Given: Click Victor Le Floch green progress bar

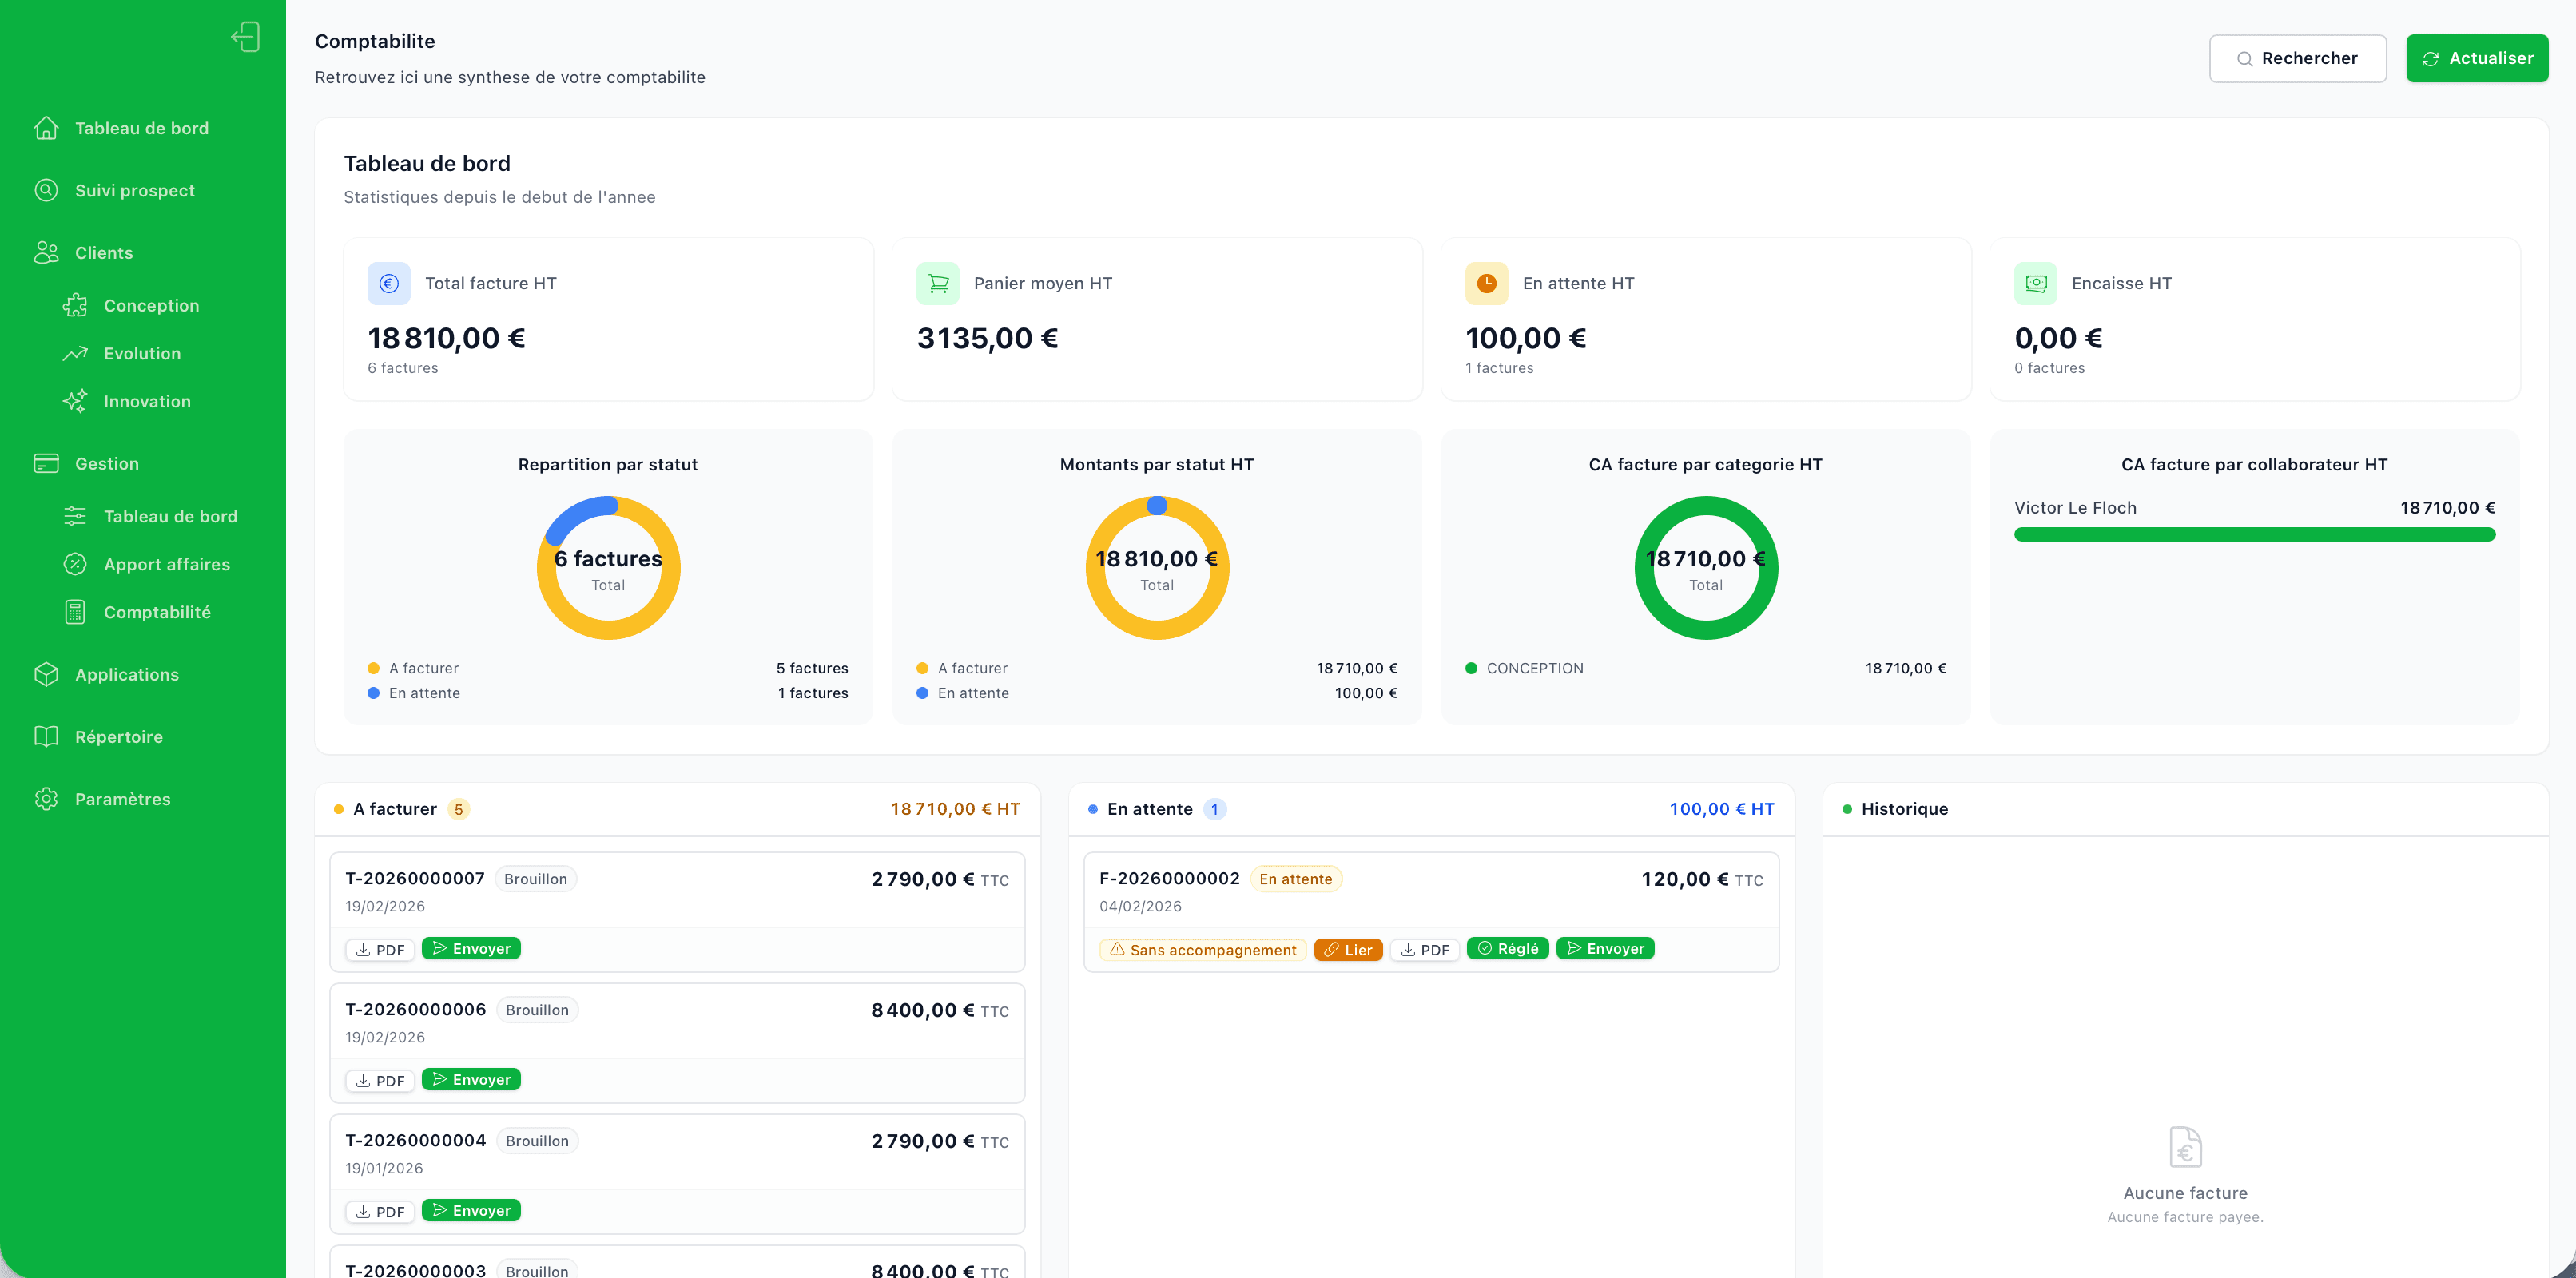Looking at the screenshot, I should [2254, 535].
